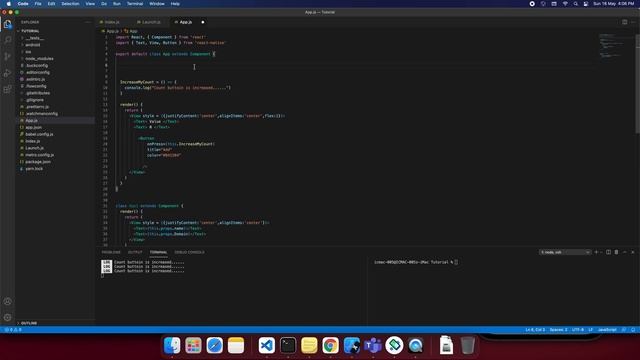This screenshot has height=360, width=640.
Task: Split the terminal panel
Action: click(608, 252)
